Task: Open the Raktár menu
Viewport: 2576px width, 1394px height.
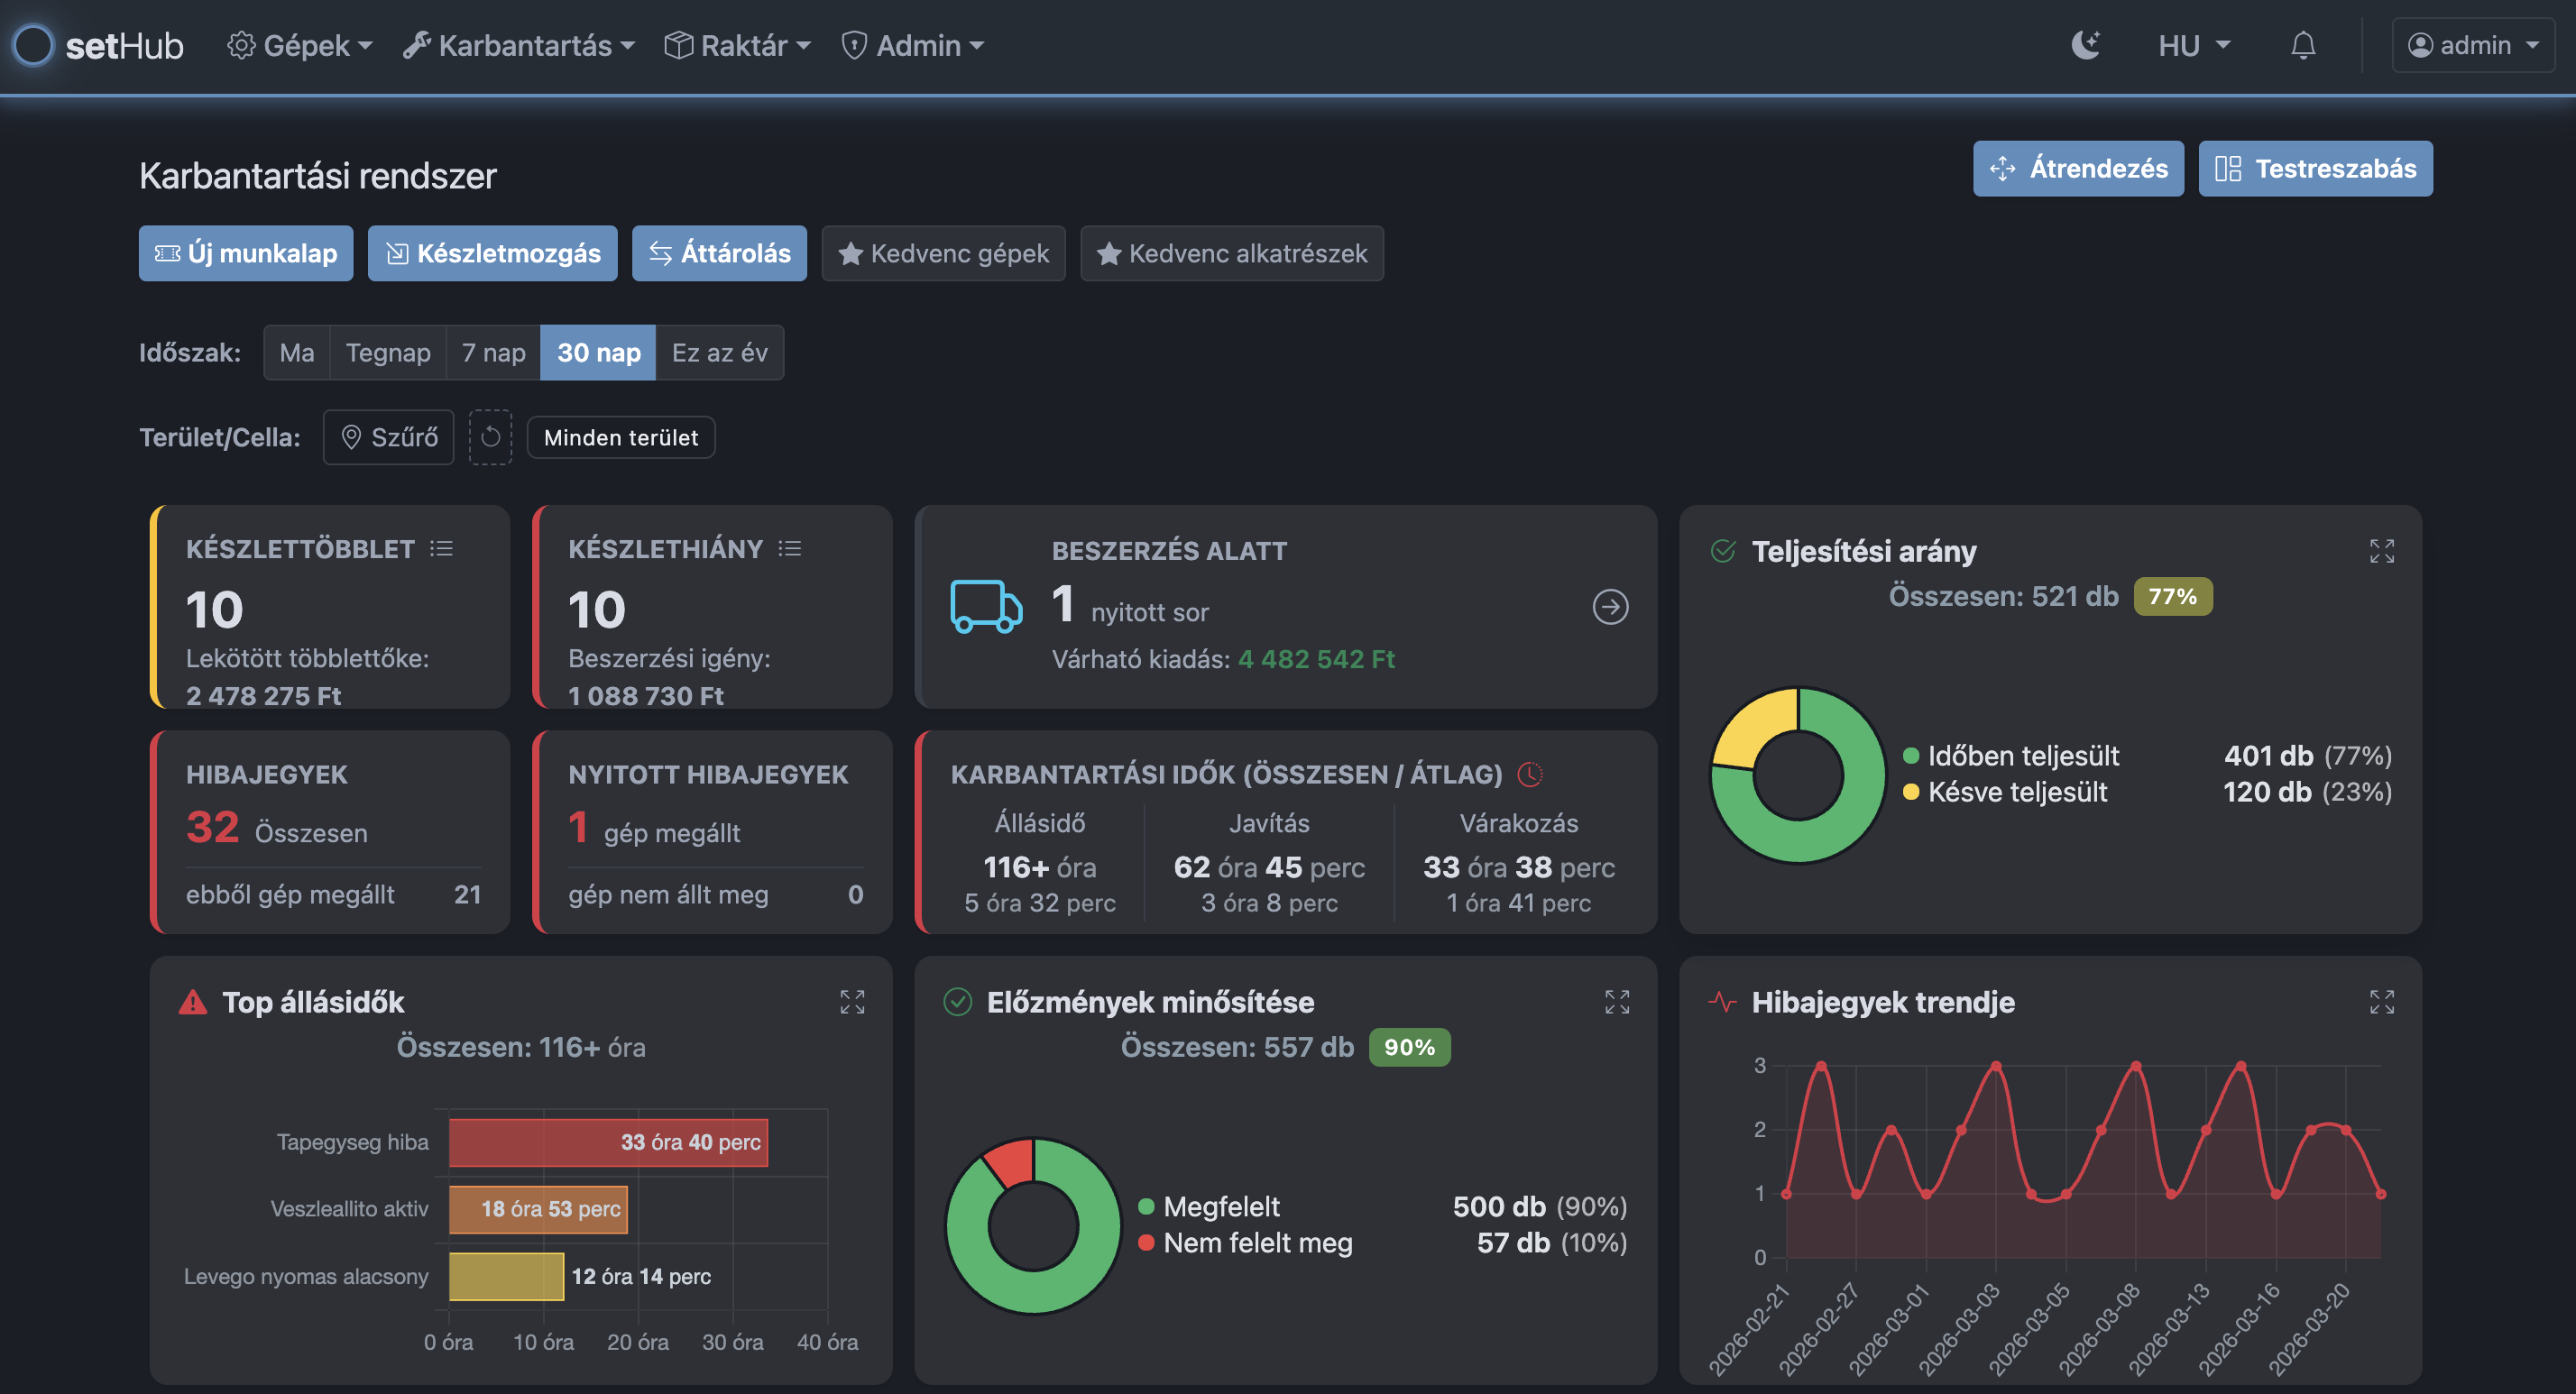Action: click(x=738, y=45)
